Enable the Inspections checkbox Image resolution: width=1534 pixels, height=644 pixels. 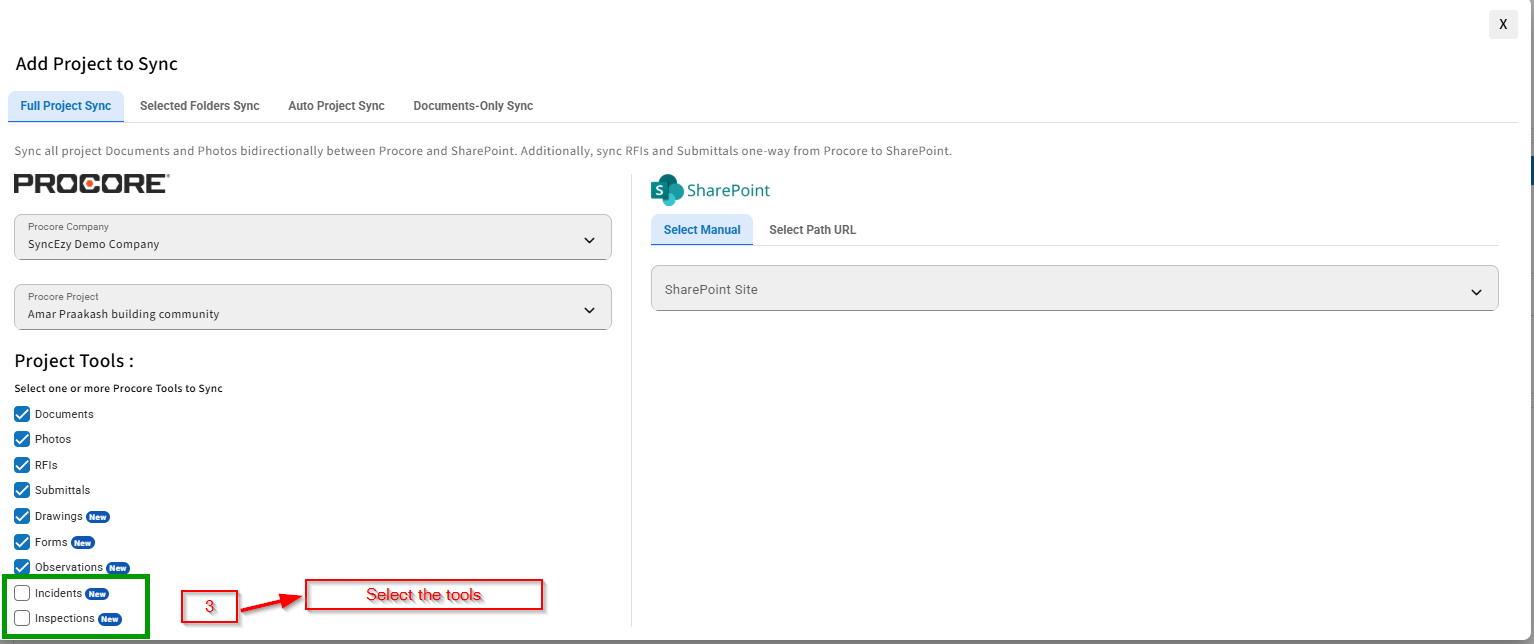[22, 618]
